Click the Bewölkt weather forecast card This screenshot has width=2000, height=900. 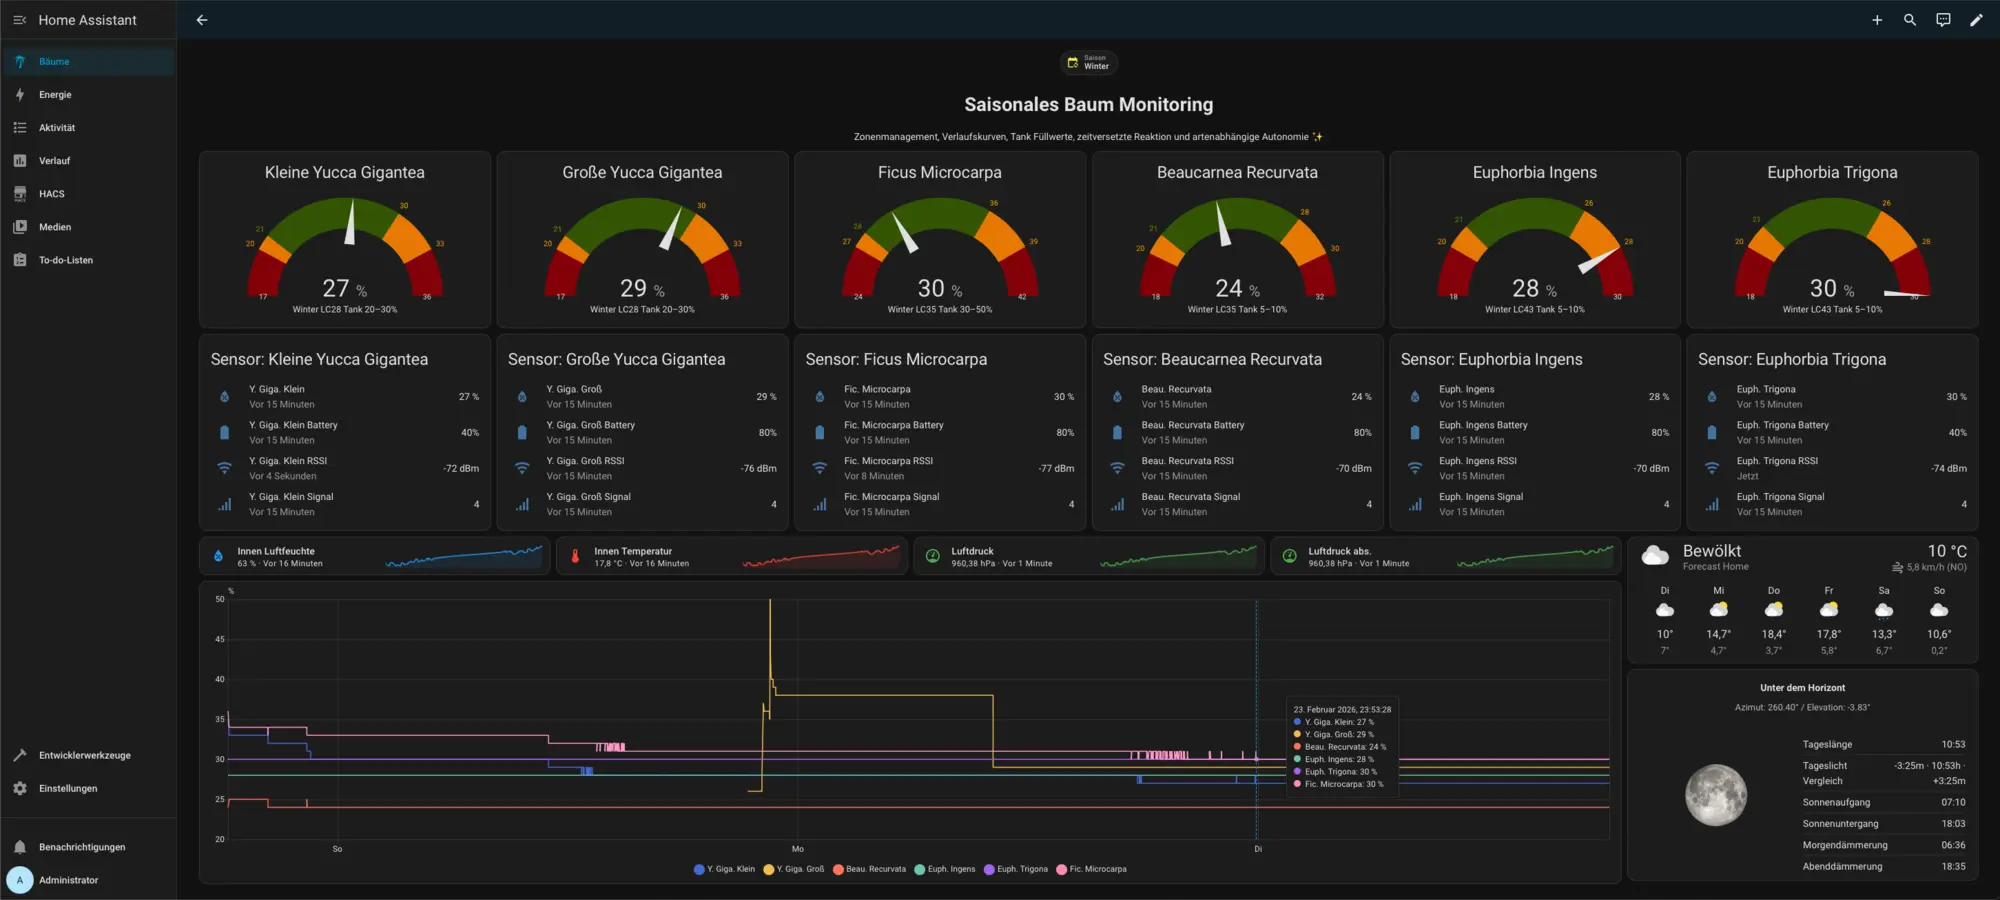click(1803, 600)
